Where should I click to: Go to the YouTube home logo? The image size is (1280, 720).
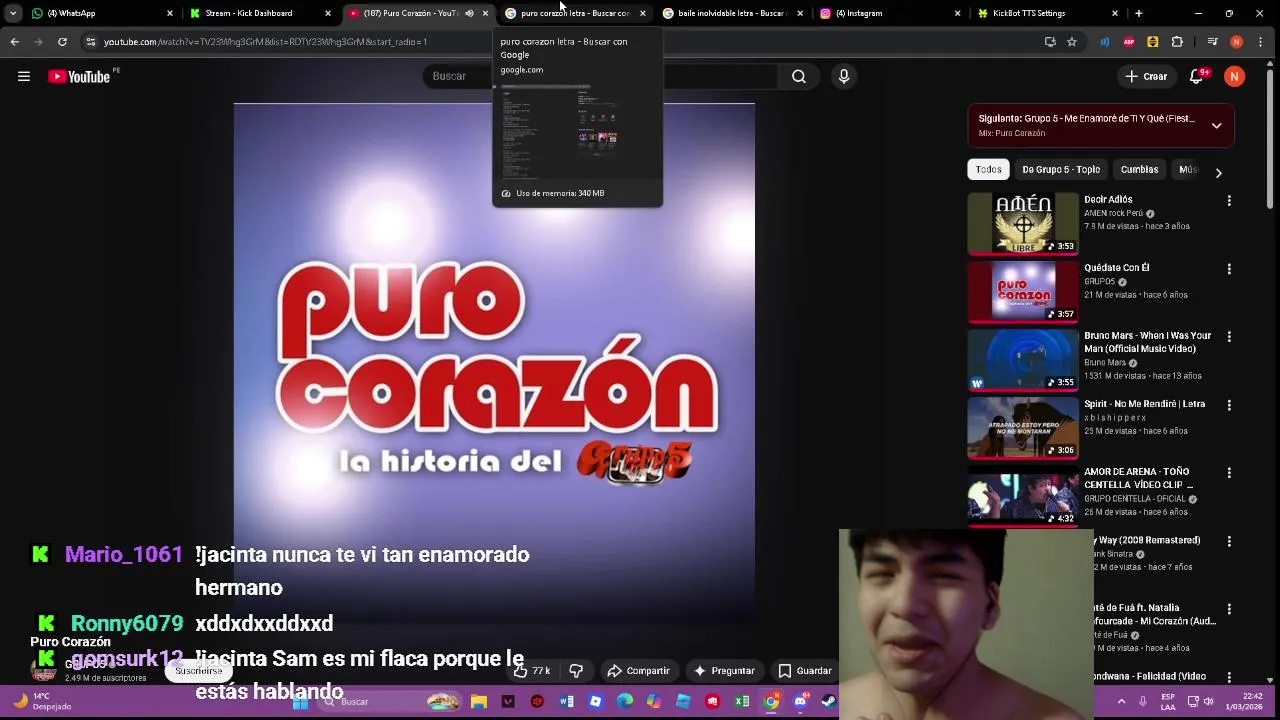pyautogui.click(x=80, y=76)
